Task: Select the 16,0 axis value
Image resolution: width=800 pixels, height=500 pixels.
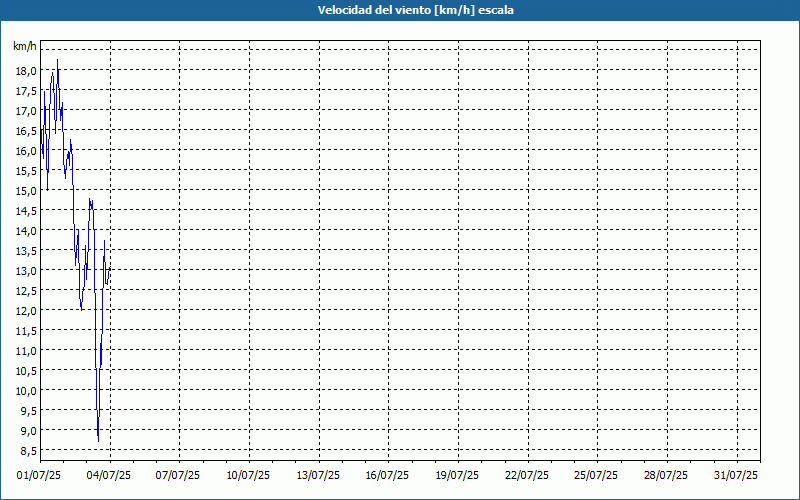Action: pos(26,151)
